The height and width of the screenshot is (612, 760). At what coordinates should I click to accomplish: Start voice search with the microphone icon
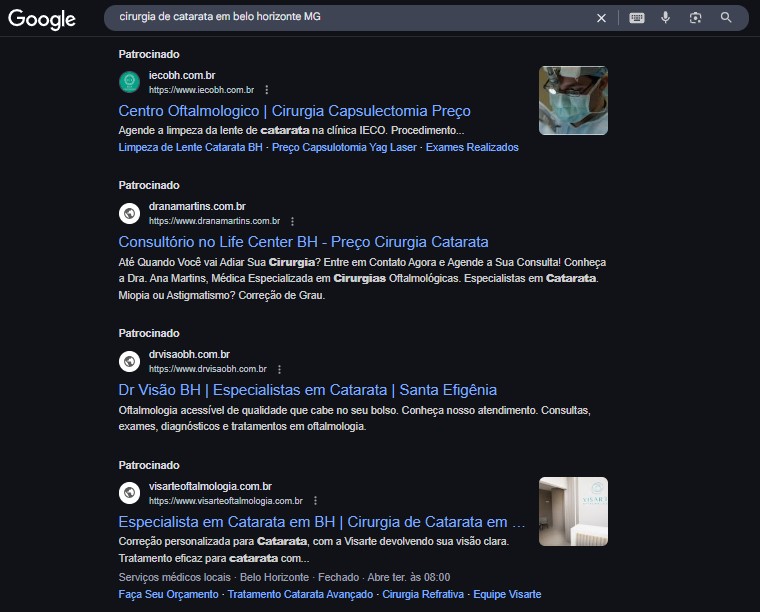click(665, 17)
